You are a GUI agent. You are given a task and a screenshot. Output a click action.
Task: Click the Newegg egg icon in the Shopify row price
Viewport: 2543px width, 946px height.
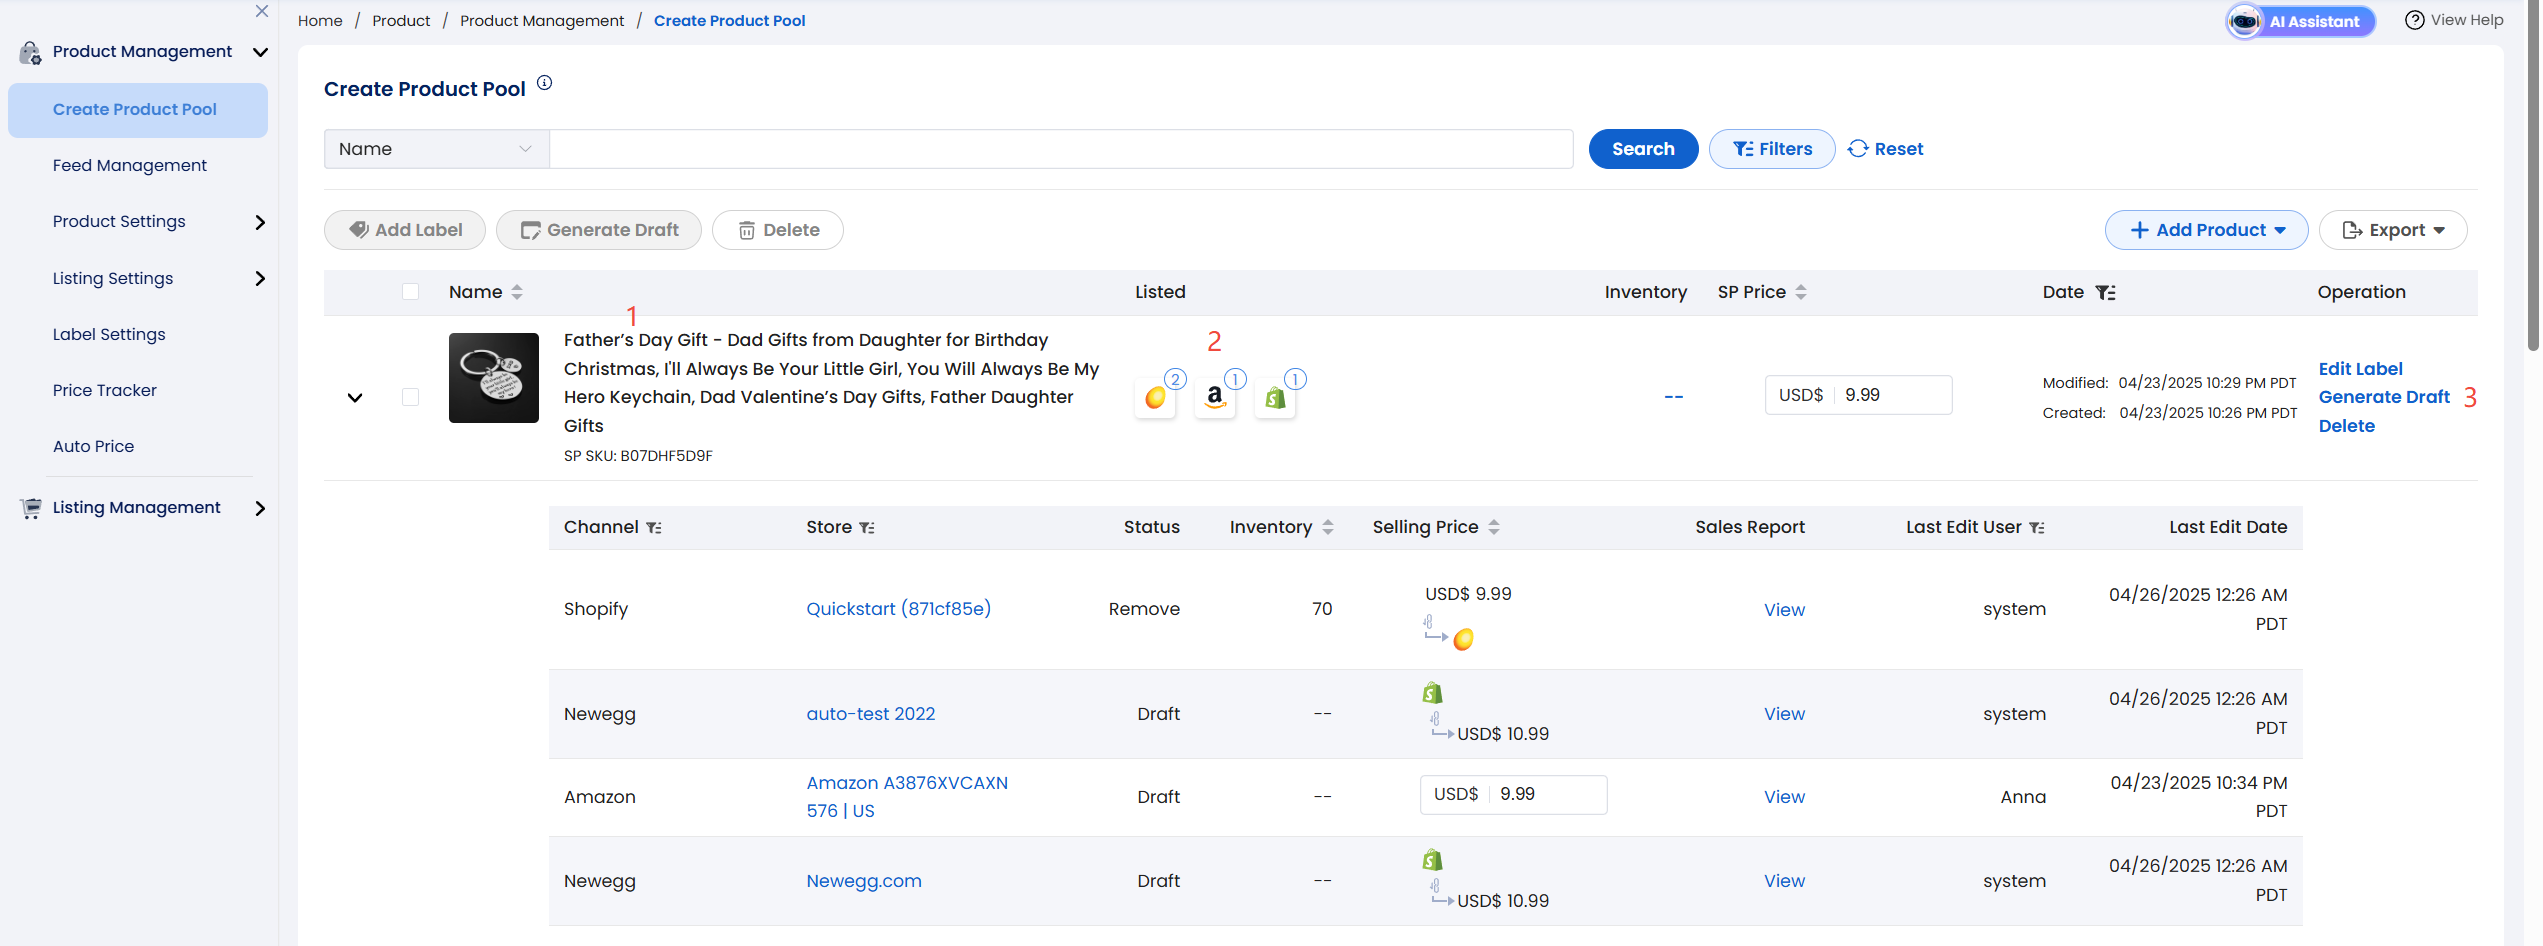pyautogui.click(x=1463, y=639)
